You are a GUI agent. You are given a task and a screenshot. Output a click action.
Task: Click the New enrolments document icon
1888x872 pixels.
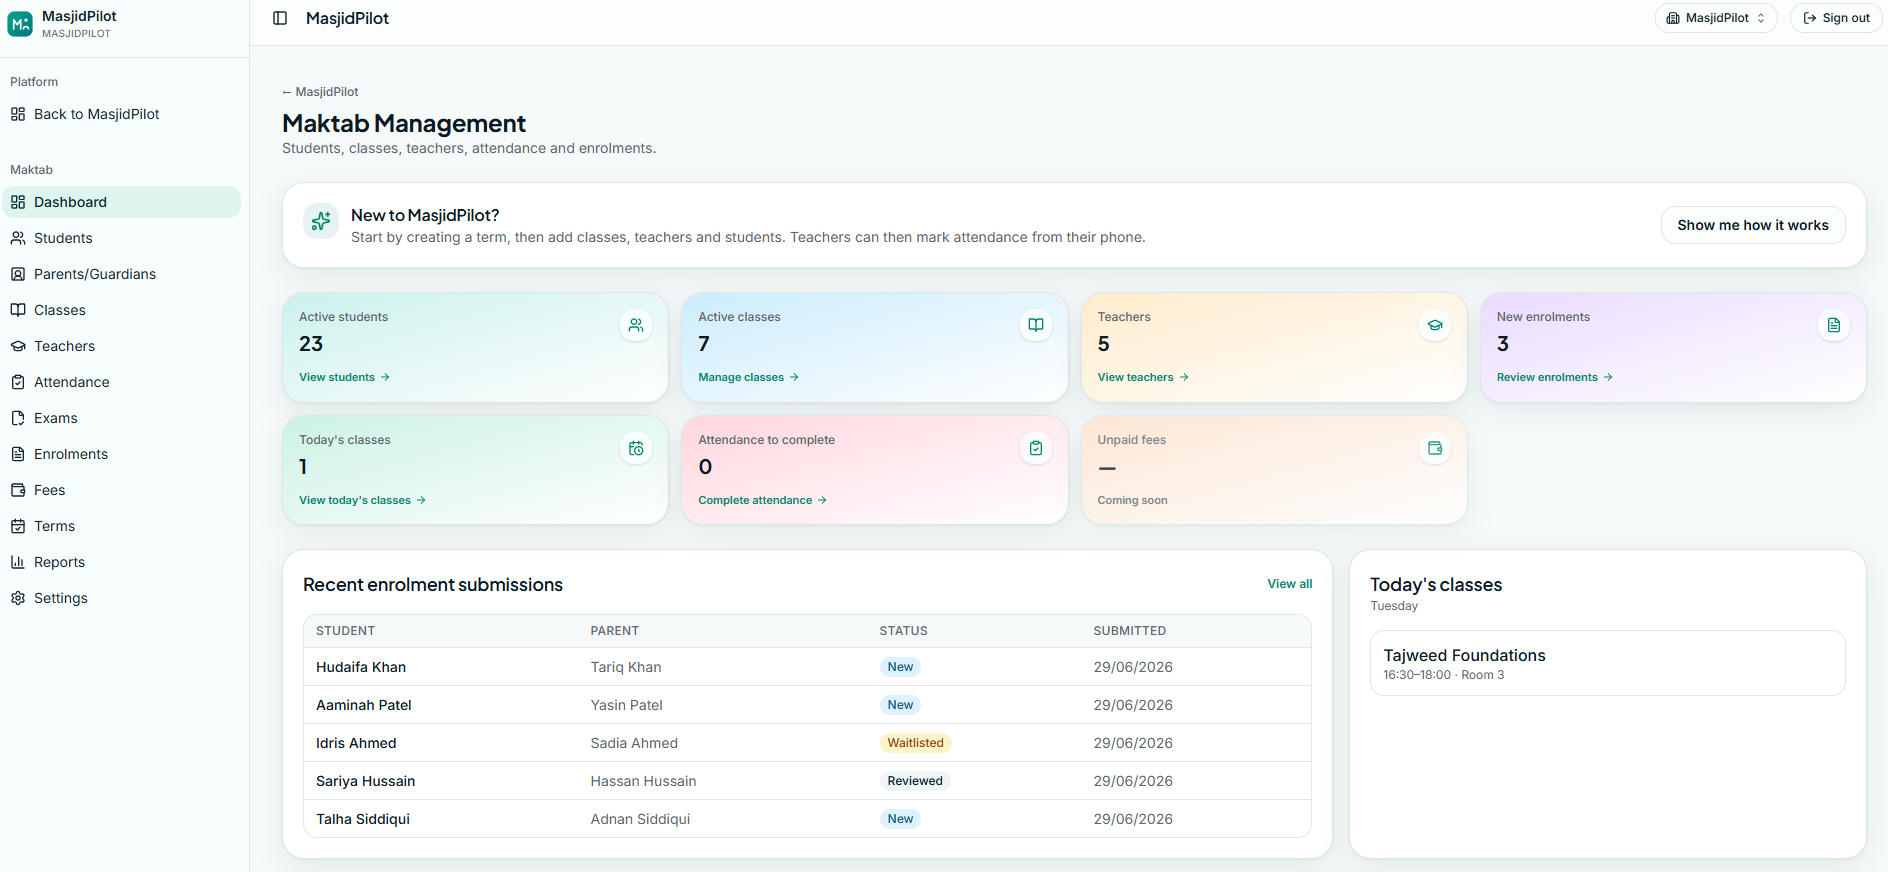(1834, 325)
